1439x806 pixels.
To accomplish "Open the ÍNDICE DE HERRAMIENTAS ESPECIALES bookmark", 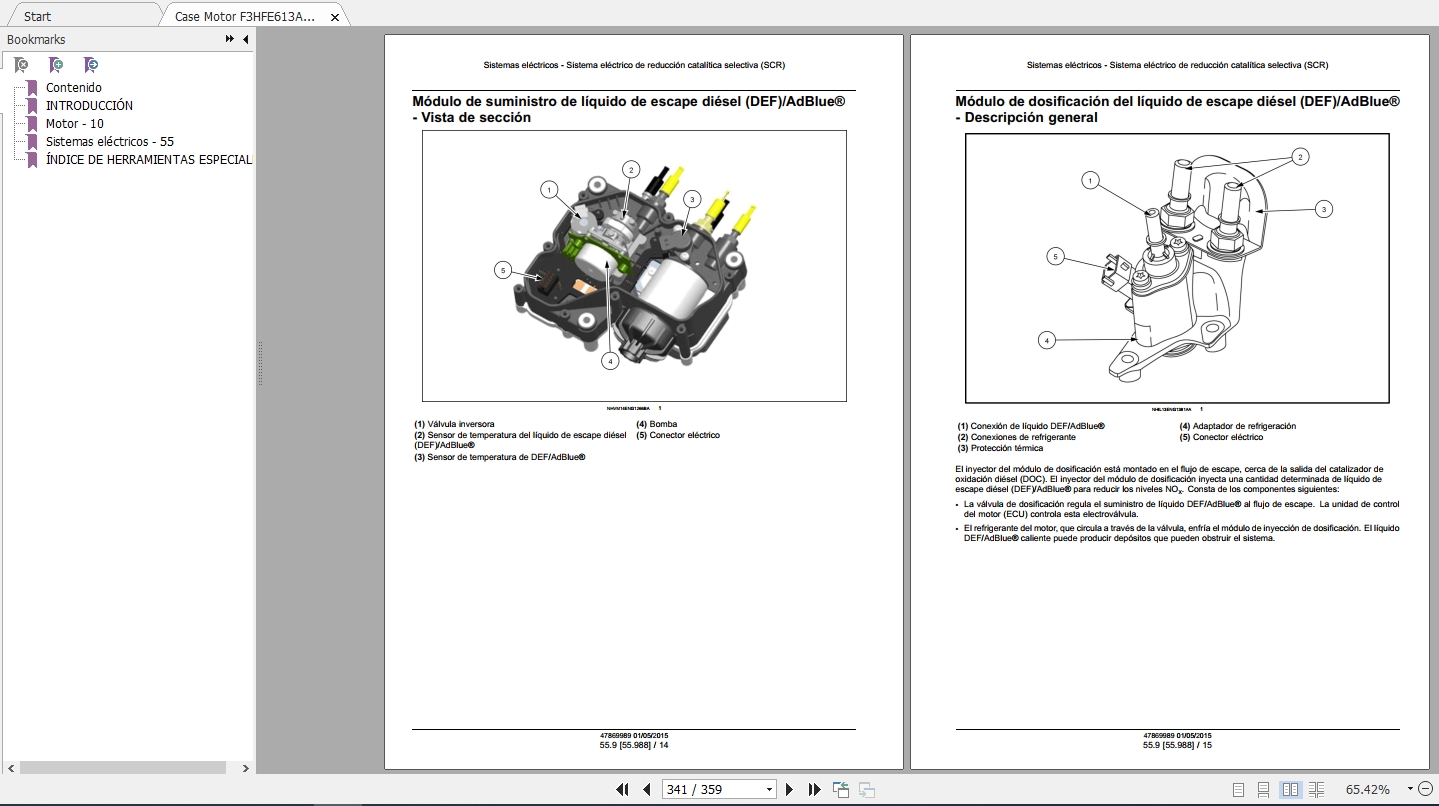I will coord(149,160).
